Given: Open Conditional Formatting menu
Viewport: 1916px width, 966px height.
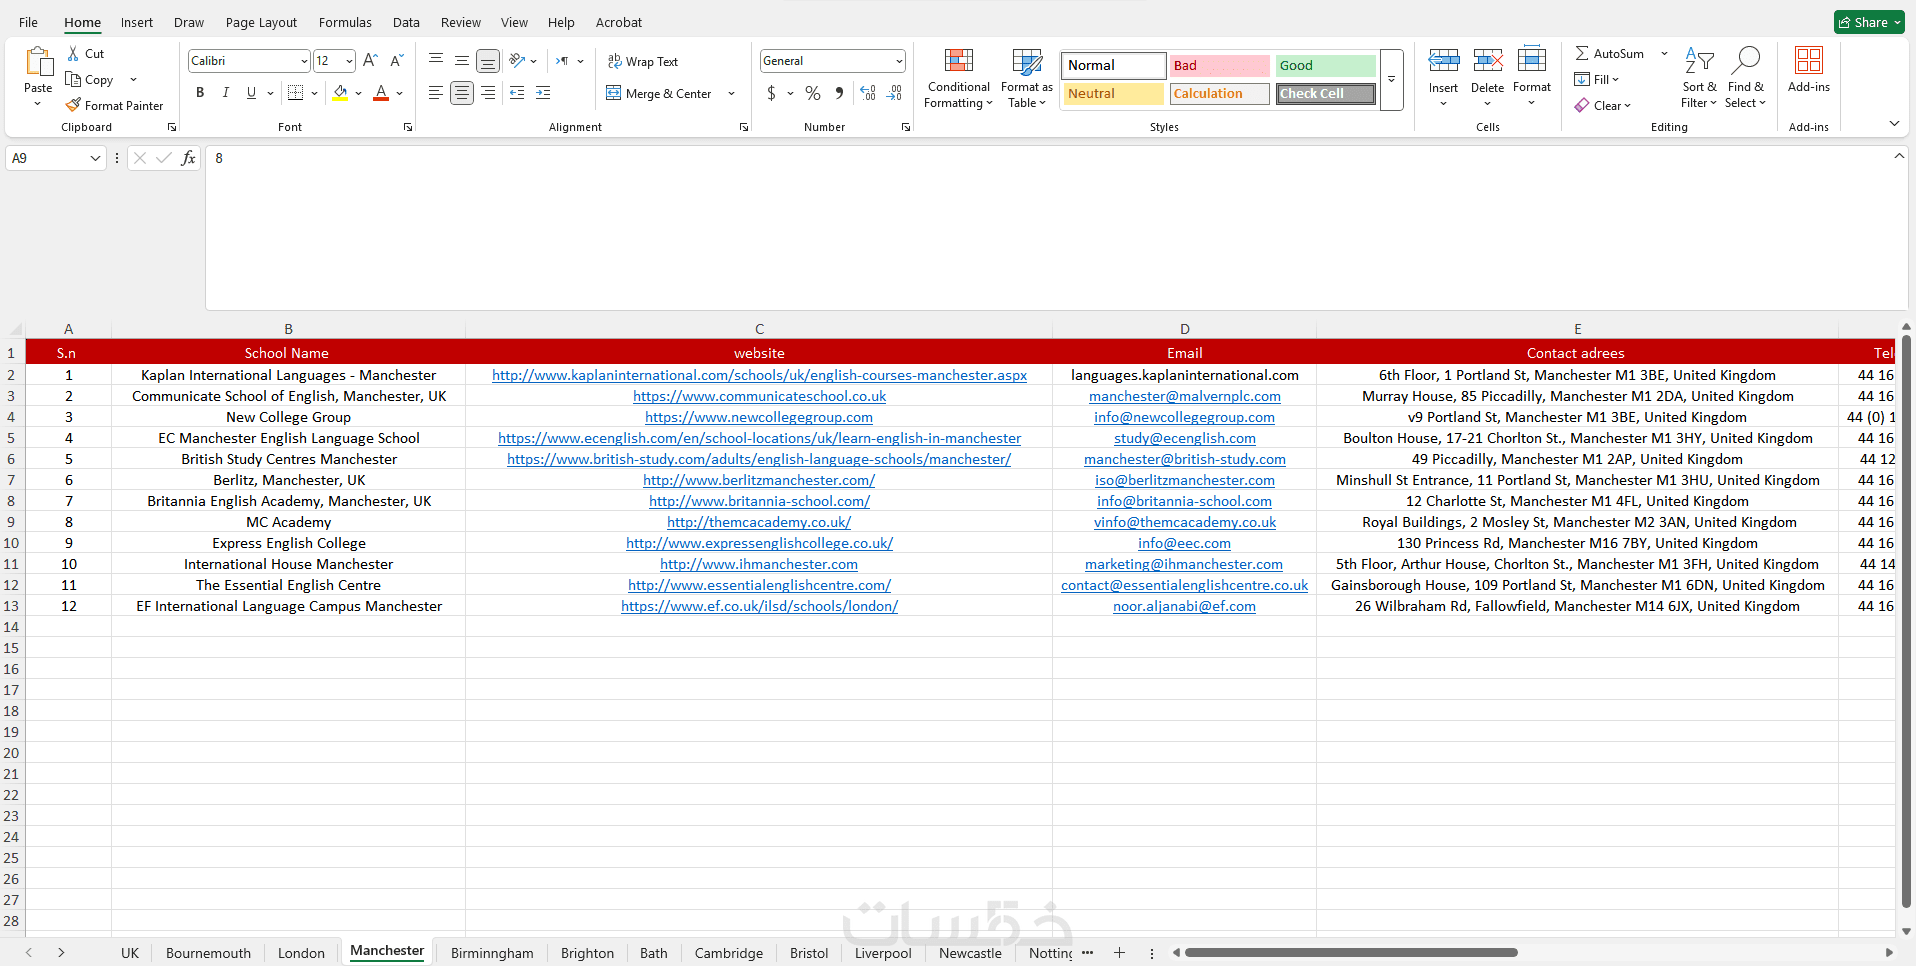Looking at the screenshot, I should tap(959, 78).
